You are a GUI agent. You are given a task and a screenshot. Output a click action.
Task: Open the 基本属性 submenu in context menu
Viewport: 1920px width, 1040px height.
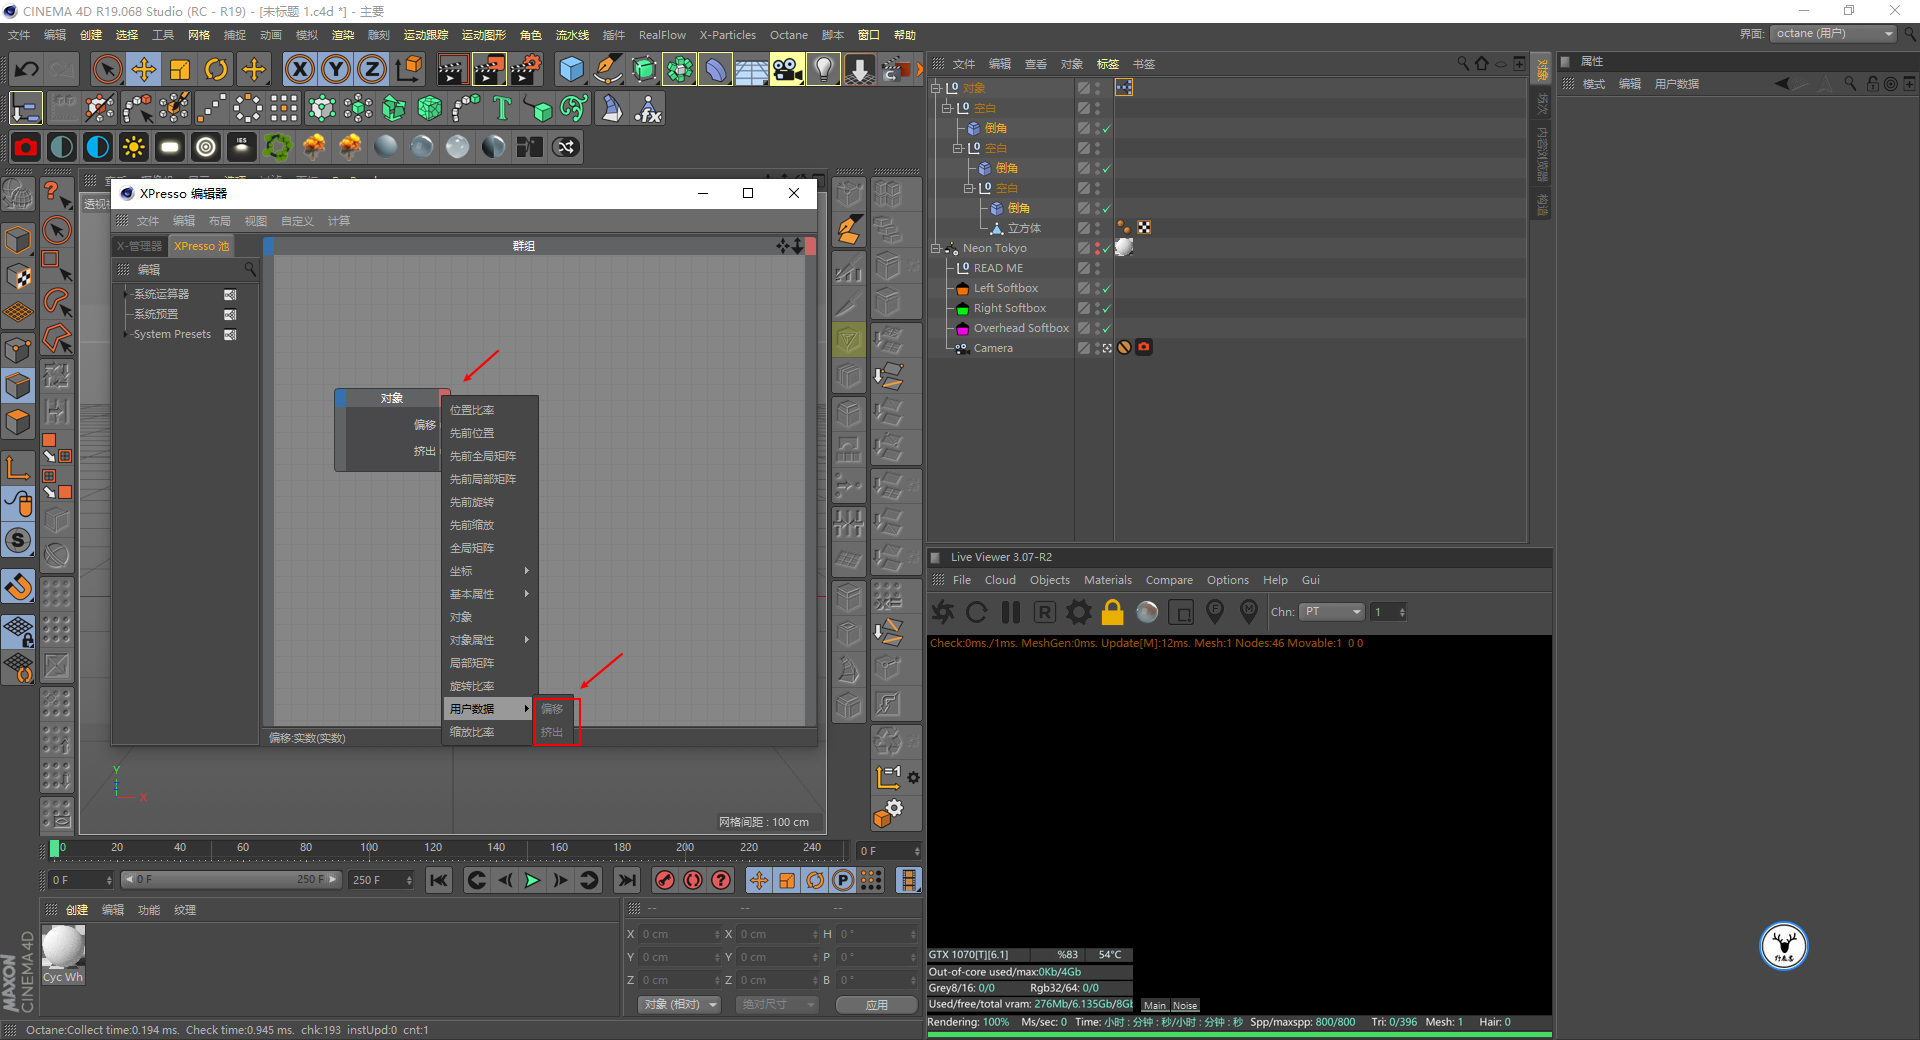[x=490, y=594]
